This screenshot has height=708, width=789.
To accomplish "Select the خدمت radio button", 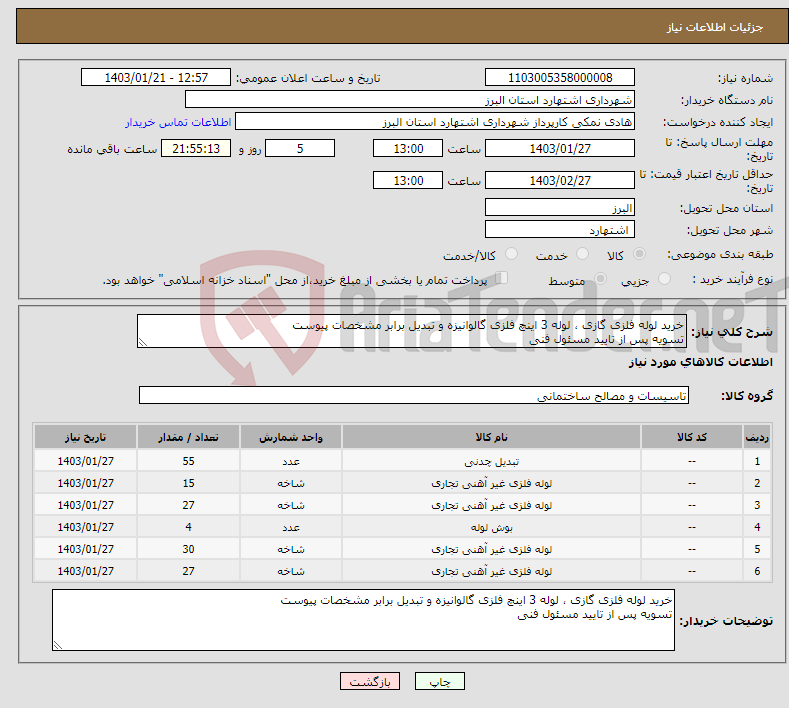I will [x=582, y=254].
